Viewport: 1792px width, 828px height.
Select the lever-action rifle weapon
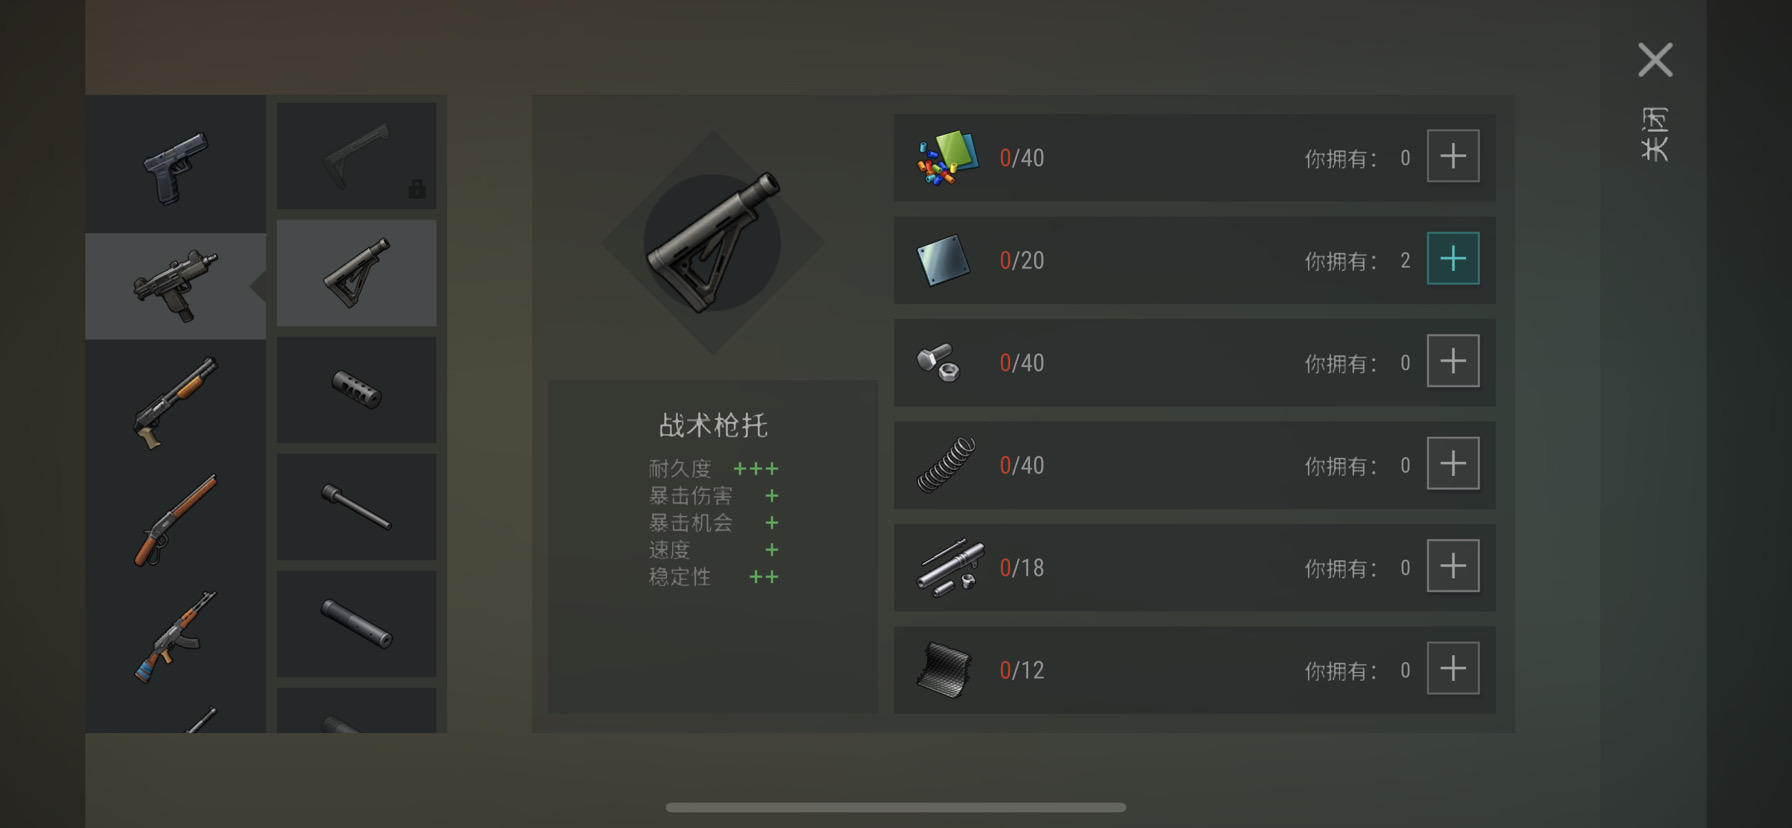pyautogui.click(x=176, y=518)
